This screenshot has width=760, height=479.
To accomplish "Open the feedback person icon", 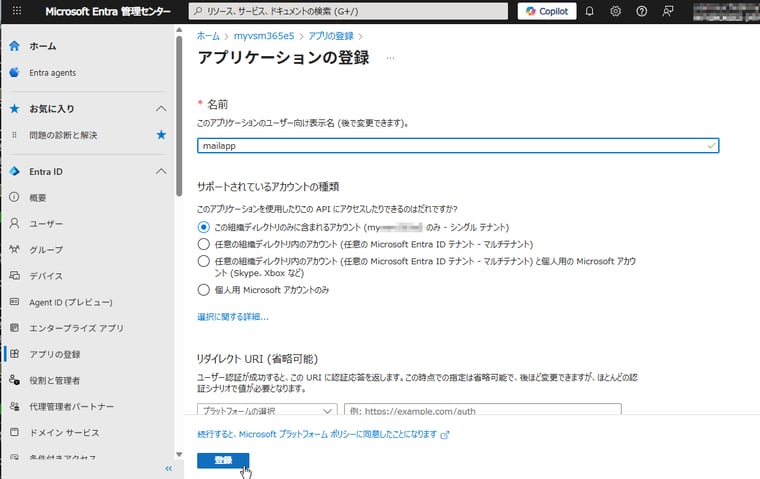I will (668, 11).
